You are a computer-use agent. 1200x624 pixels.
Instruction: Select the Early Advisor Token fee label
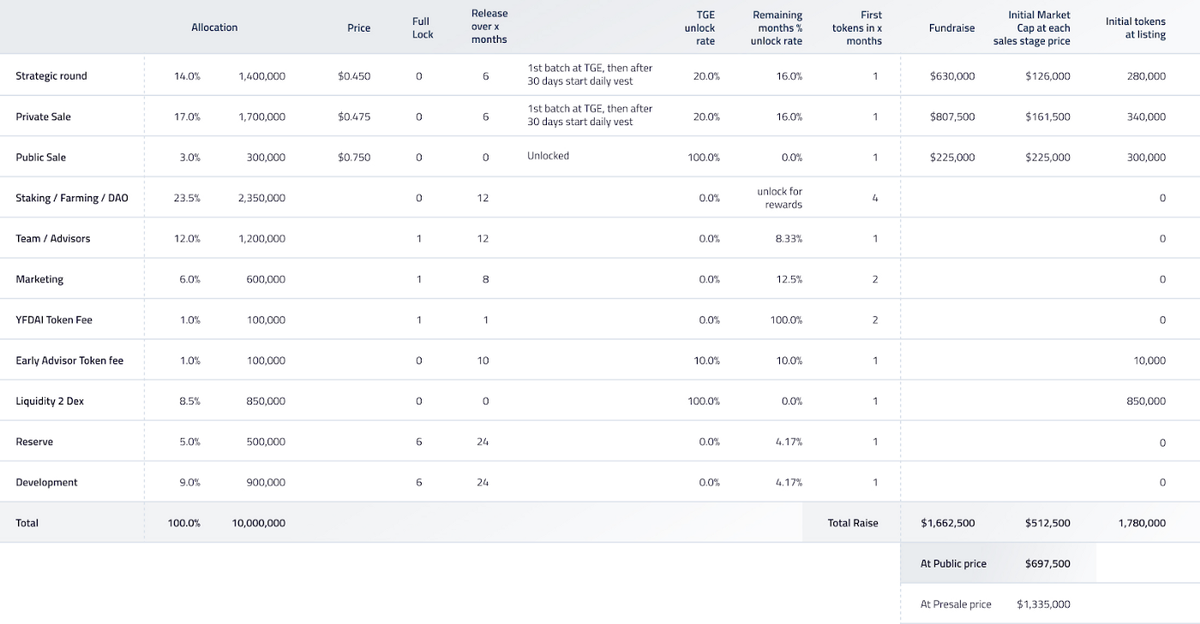click(x=69, y=361)
